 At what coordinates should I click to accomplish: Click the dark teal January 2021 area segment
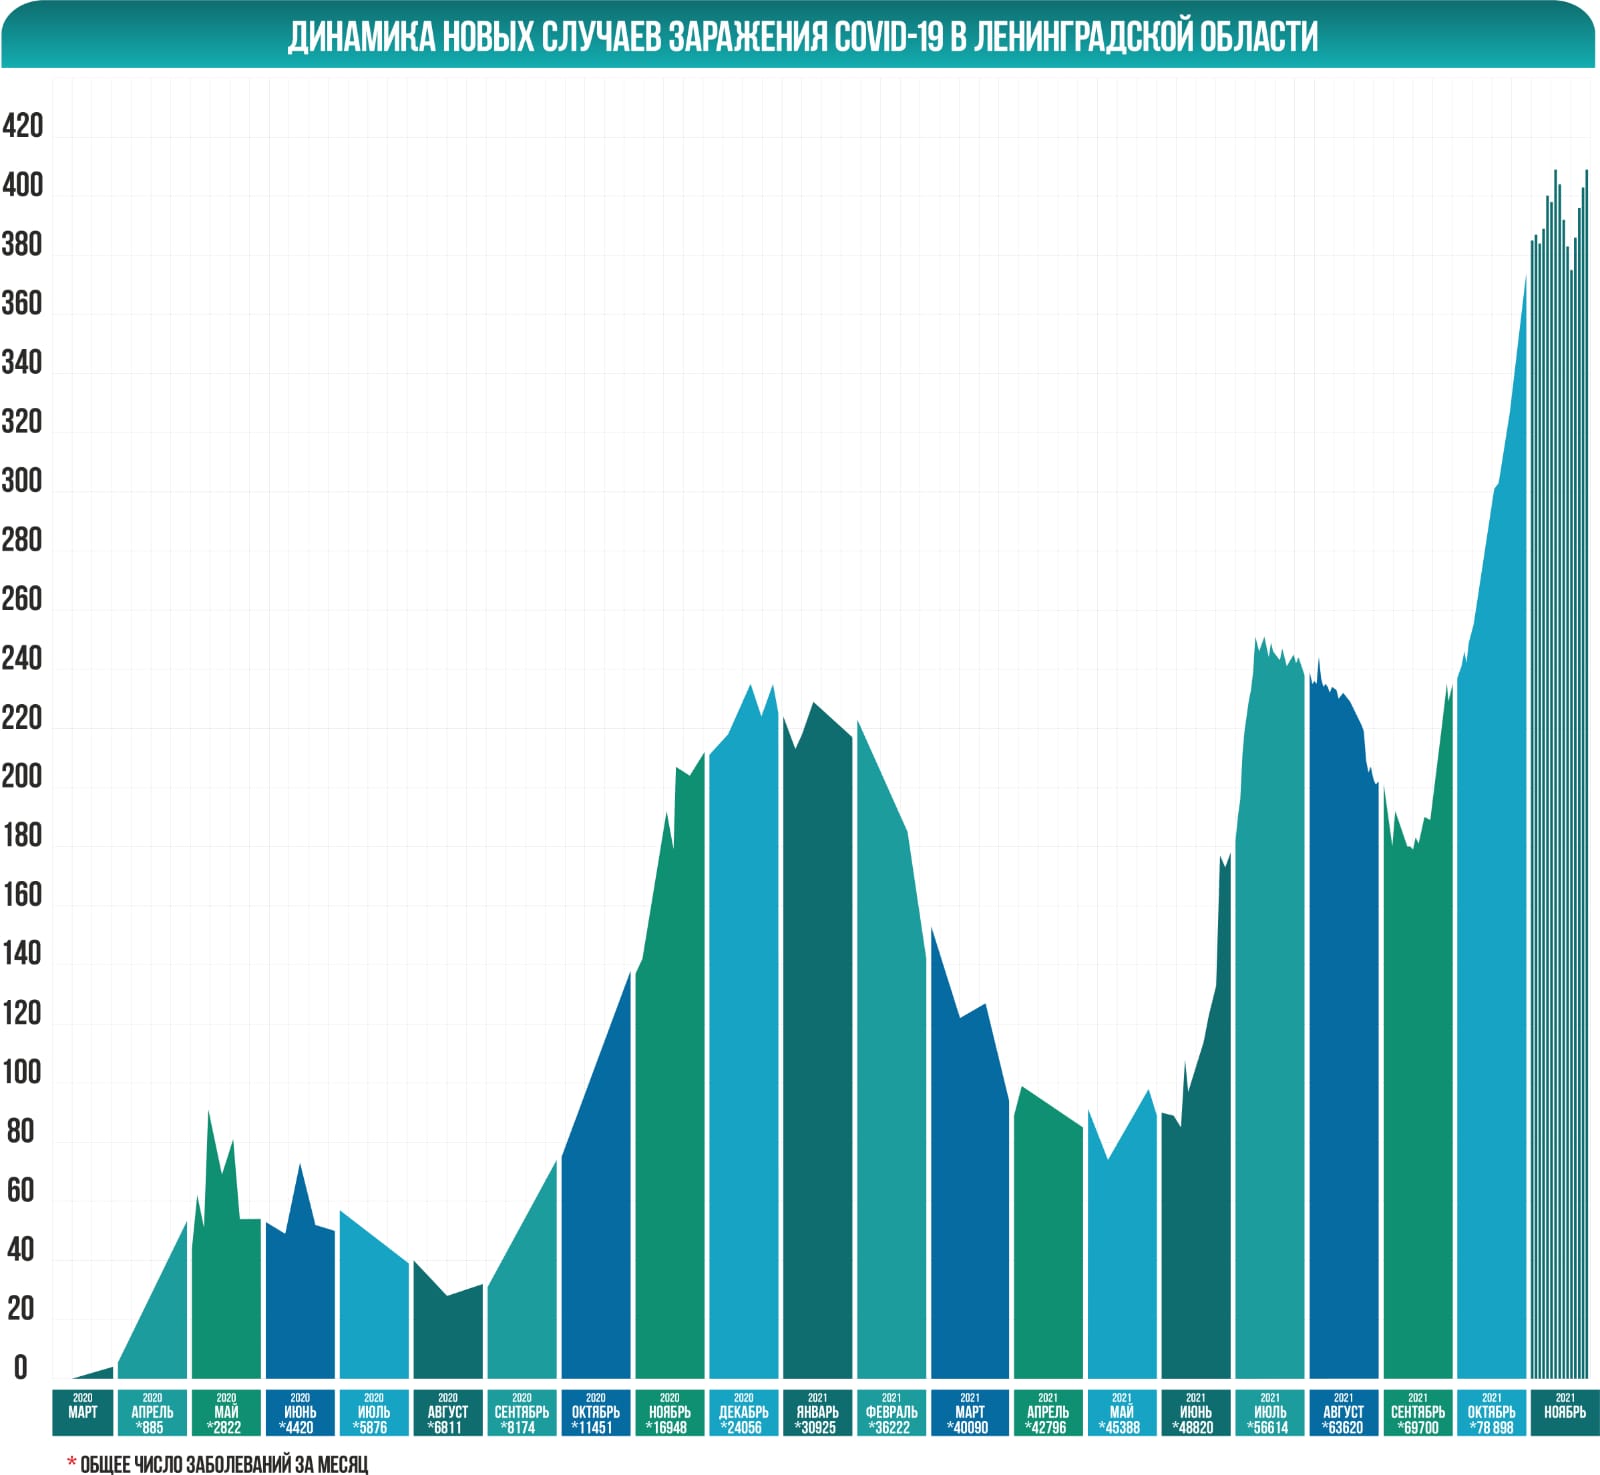point(818,1050)
